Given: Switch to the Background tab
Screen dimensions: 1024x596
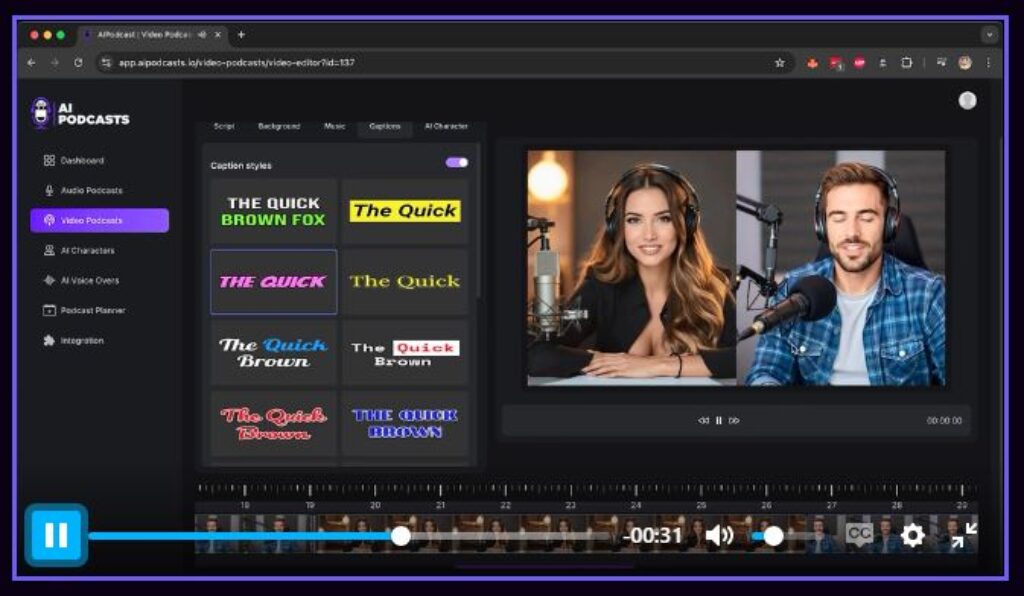Looking at the screenshot, I should (279, 126).
